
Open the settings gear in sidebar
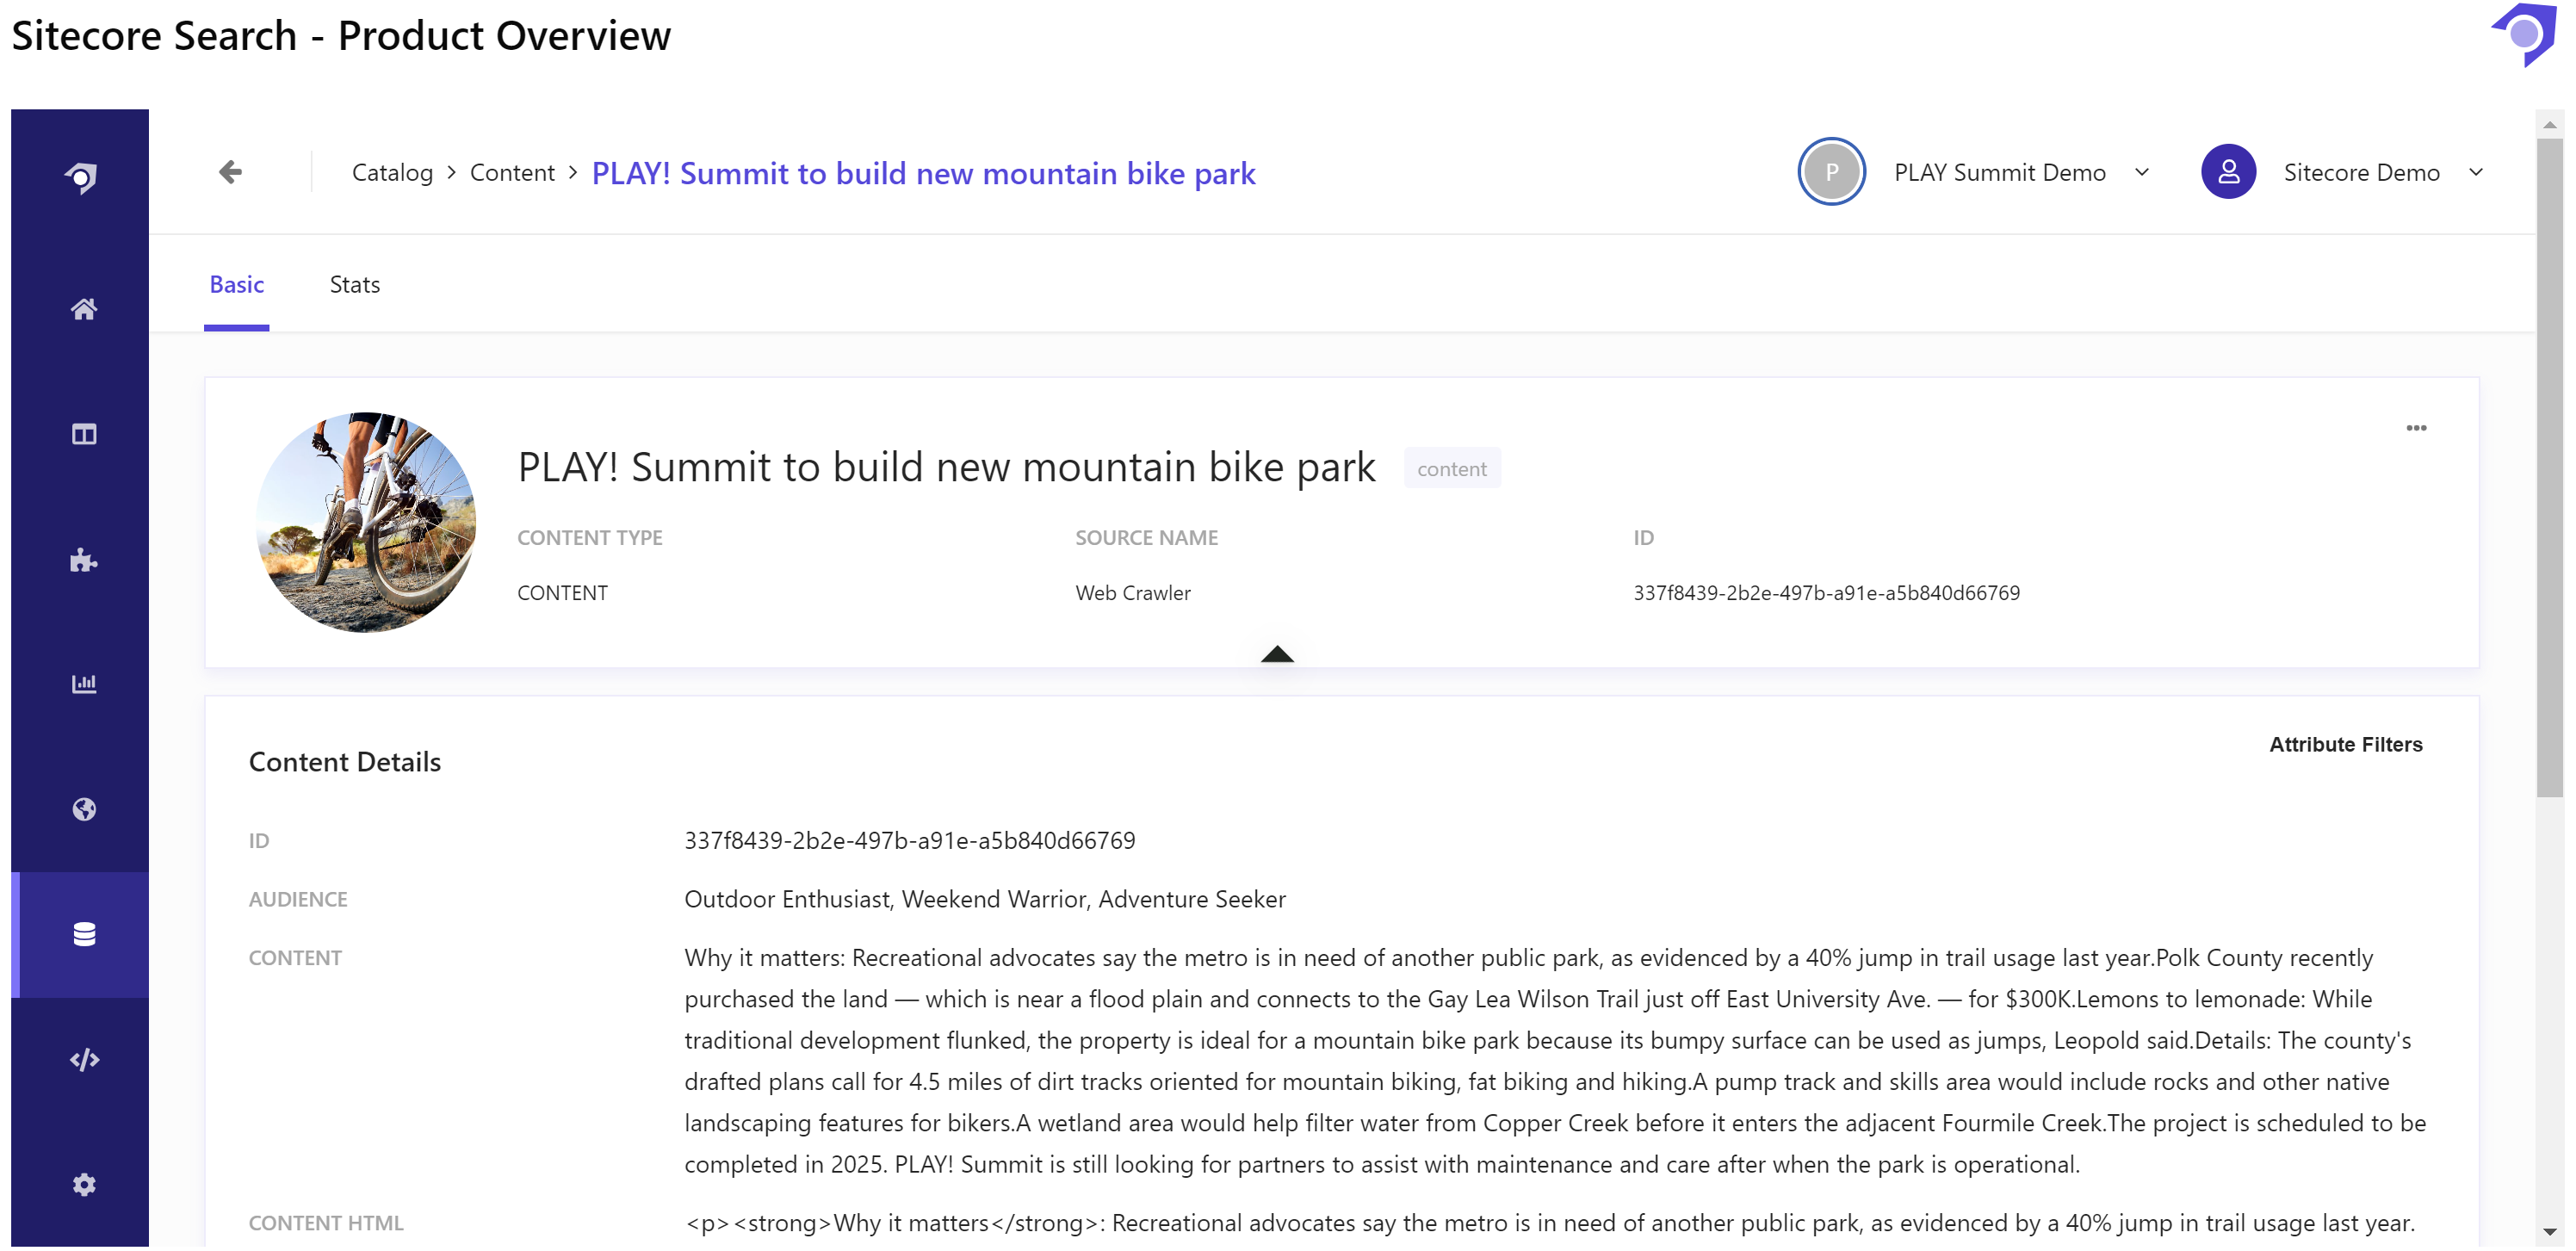[84, 1184]
